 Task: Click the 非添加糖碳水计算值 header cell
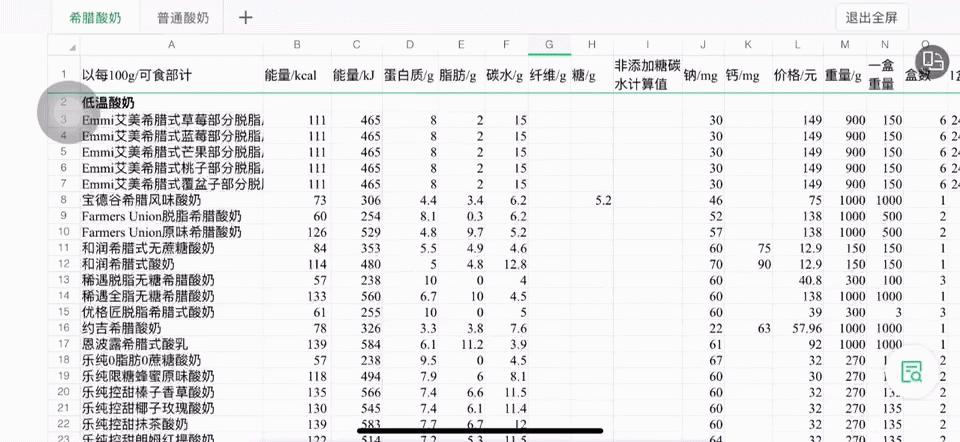tap(647, 75)
